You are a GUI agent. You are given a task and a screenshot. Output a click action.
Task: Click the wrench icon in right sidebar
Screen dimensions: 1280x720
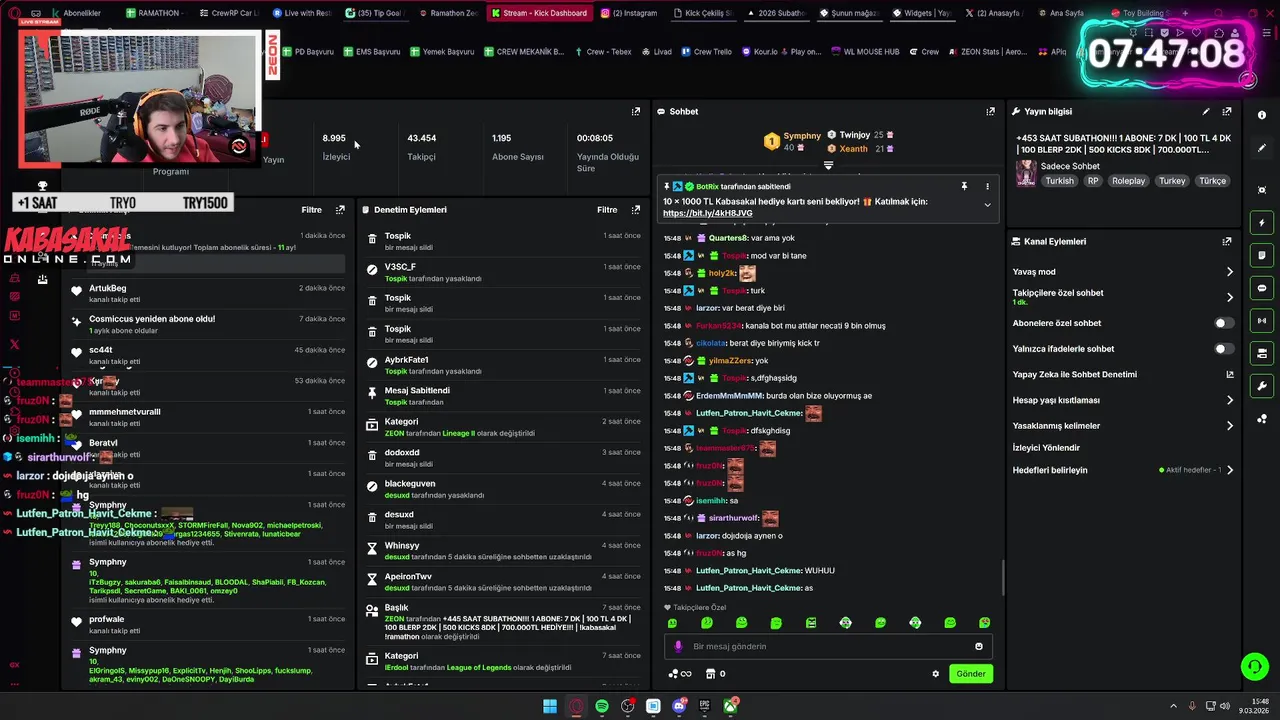pos(1262,386)
